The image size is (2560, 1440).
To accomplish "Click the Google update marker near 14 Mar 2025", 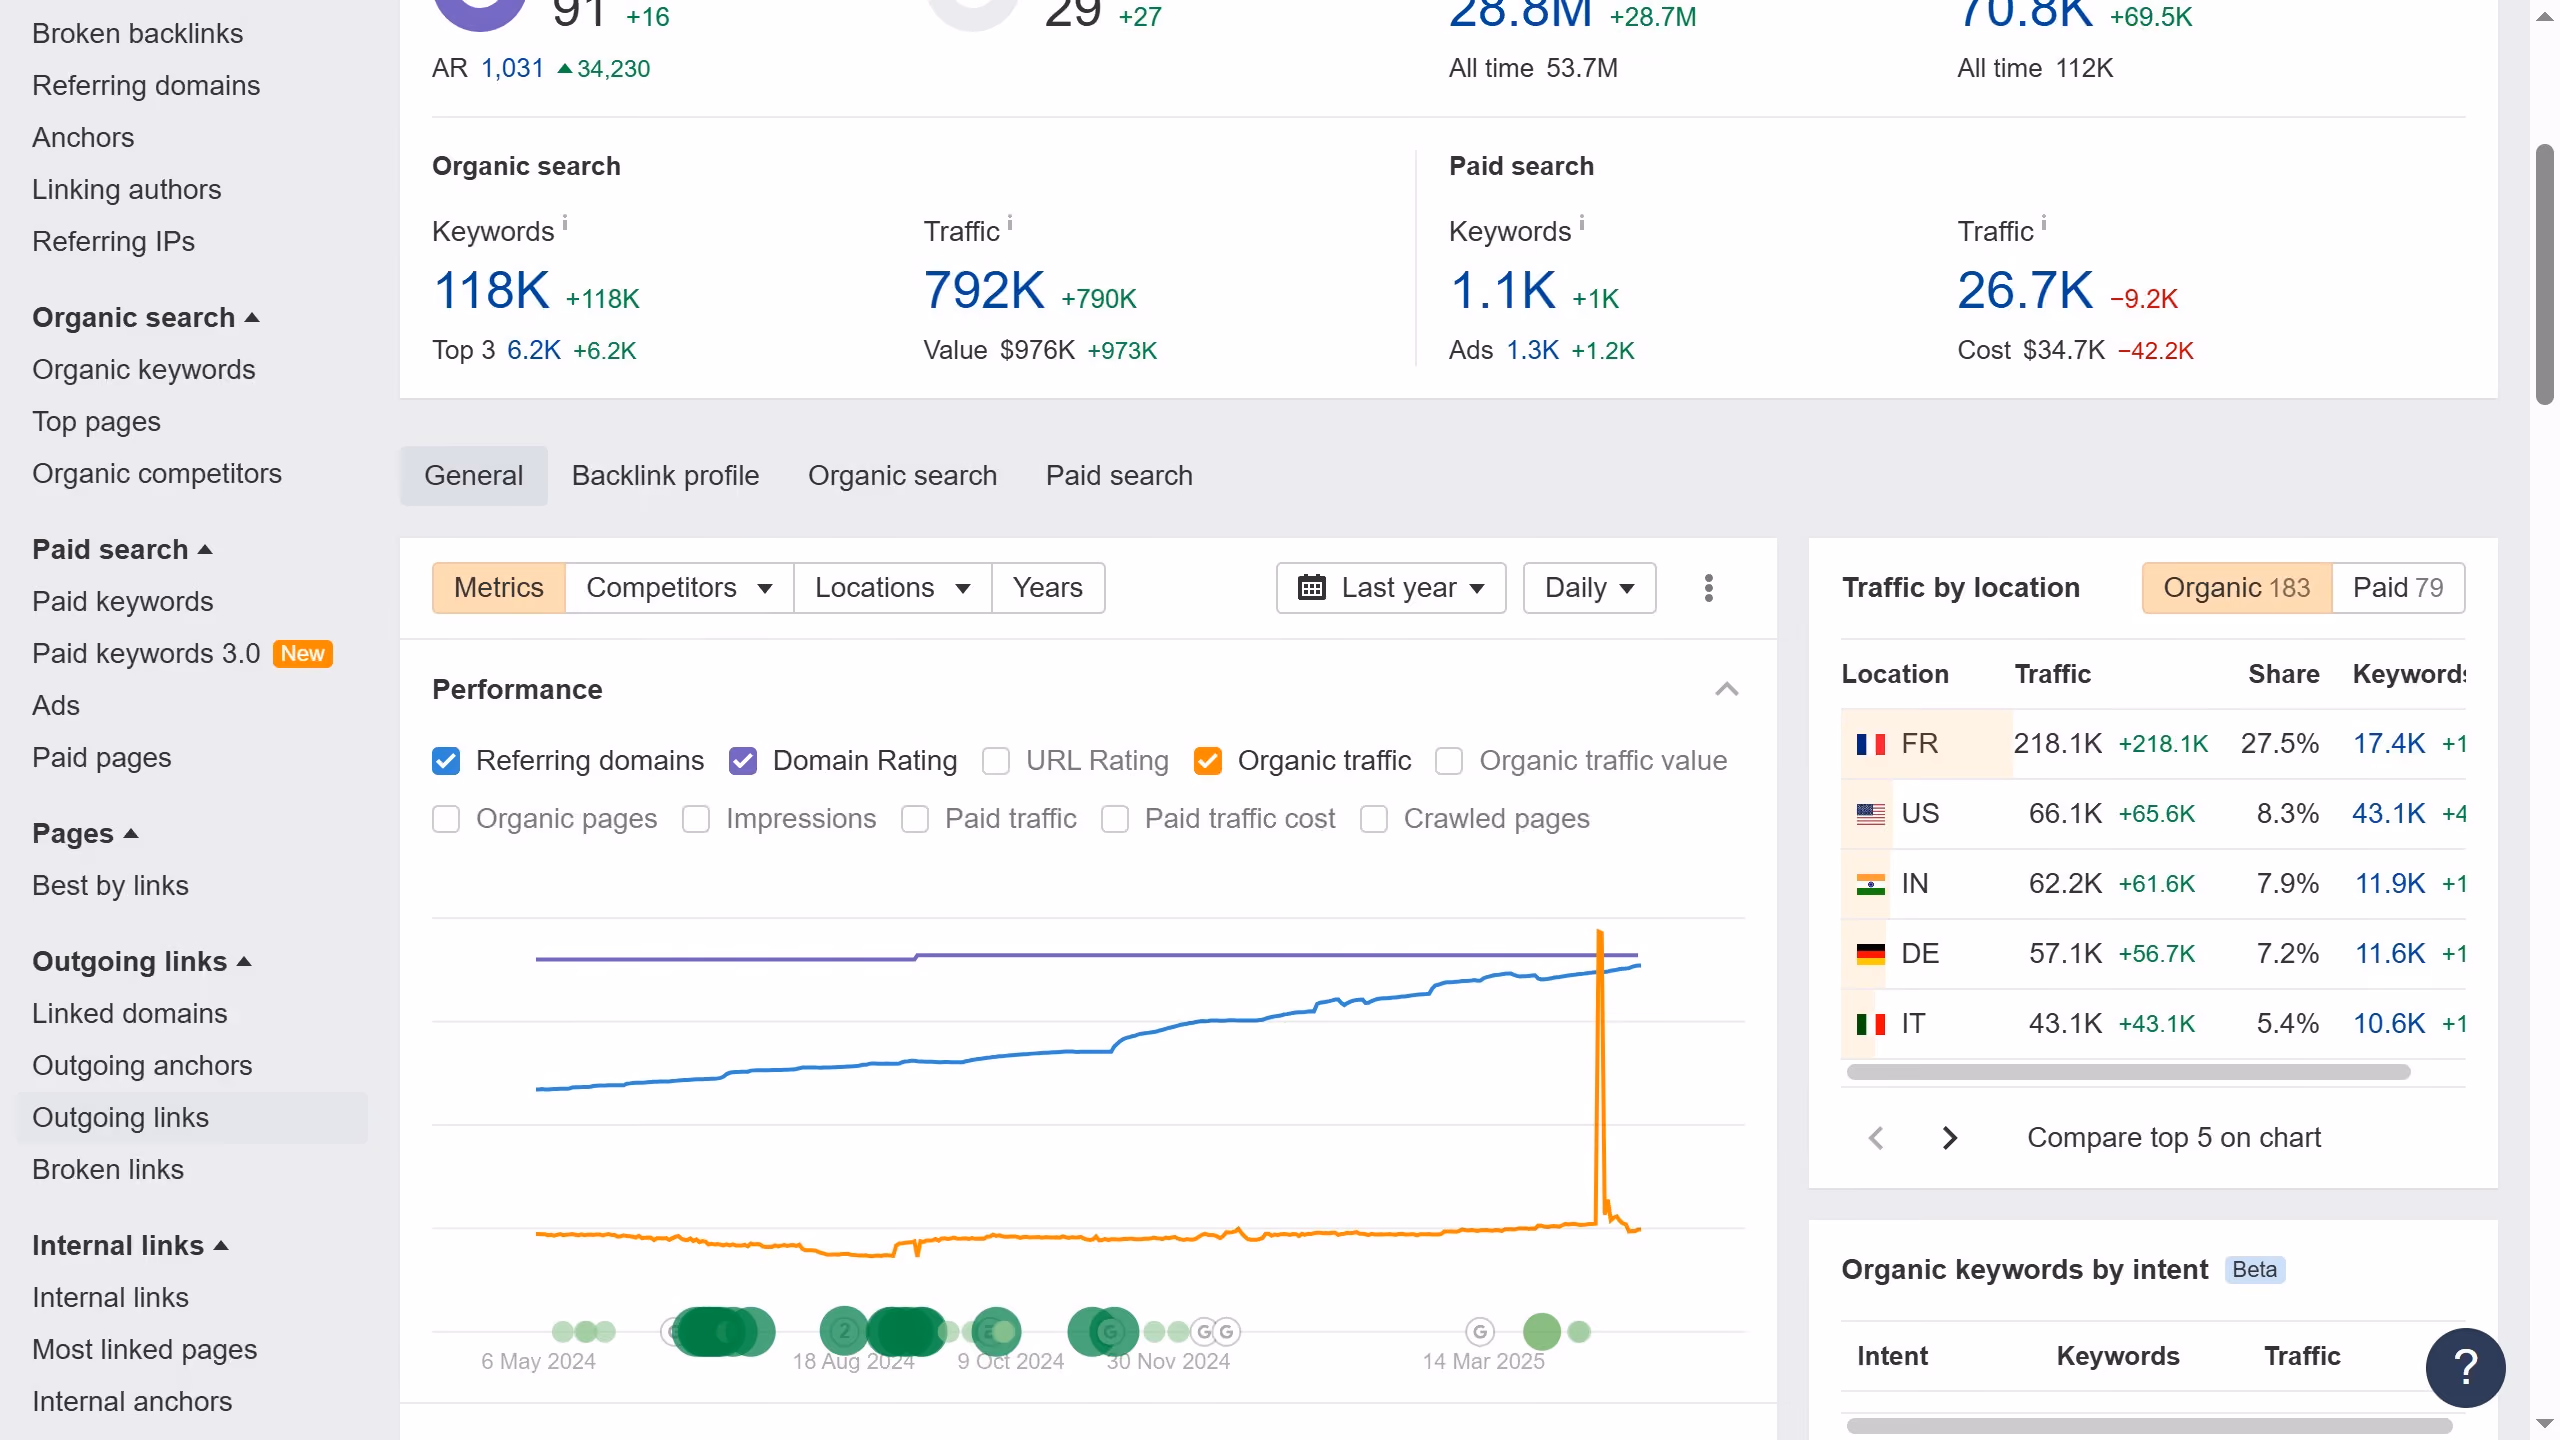I will (1480, 1332).
